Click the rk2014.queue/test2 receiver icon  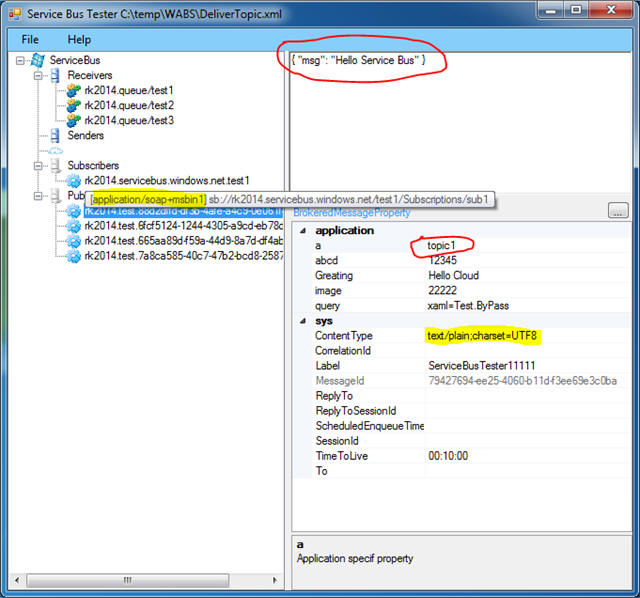[73, 105]
